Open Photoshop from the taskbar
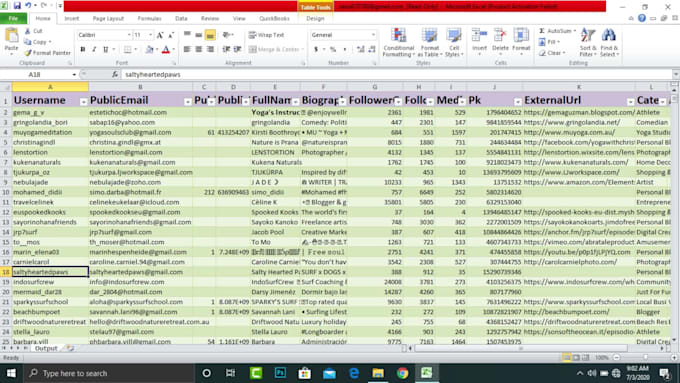Screen dimensions: 680x383 point(281,373)
